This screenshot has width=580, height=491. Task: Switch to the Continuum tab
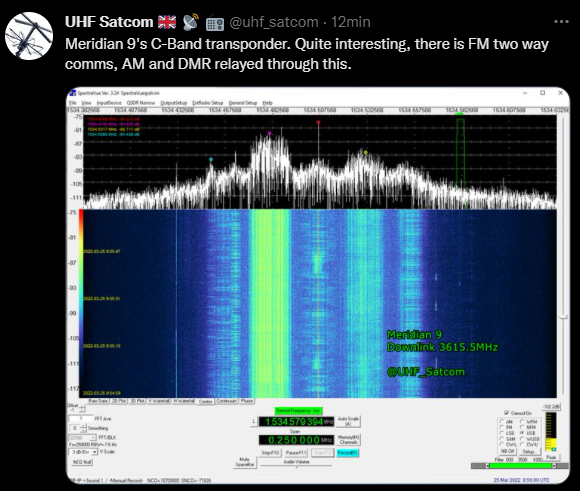click(226, 401)
